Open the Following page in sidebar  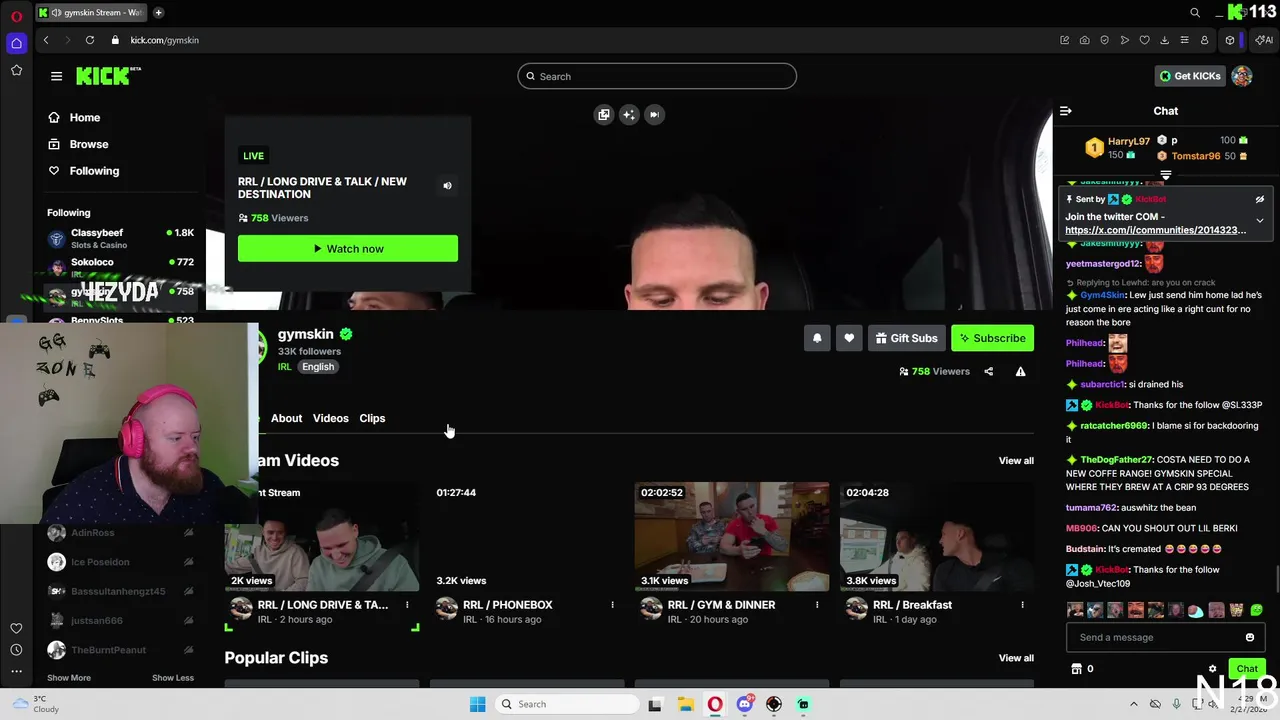pyautogui.click(x=94, y=171)
